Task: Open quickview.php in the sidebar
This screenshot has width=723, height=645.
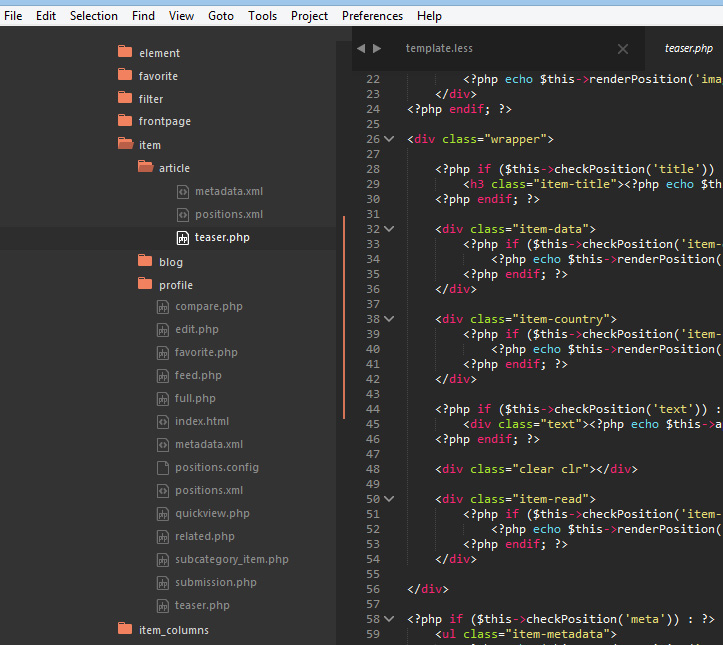Action: click(x=212, y=513)
